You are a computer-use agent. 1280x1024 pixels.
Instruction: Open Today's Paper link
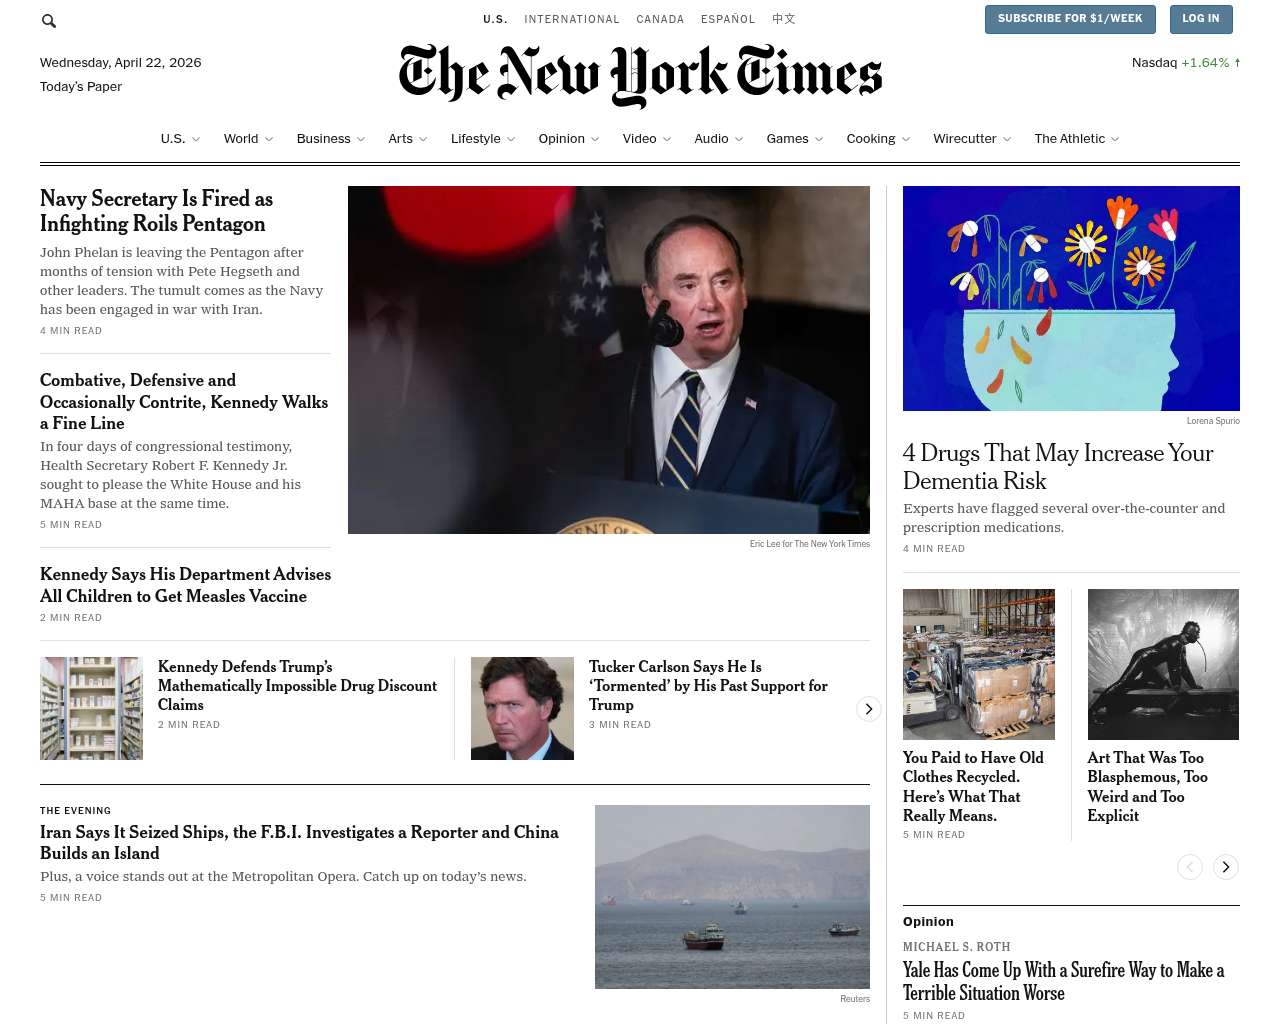pyautogui.click(x=81, y=87)
